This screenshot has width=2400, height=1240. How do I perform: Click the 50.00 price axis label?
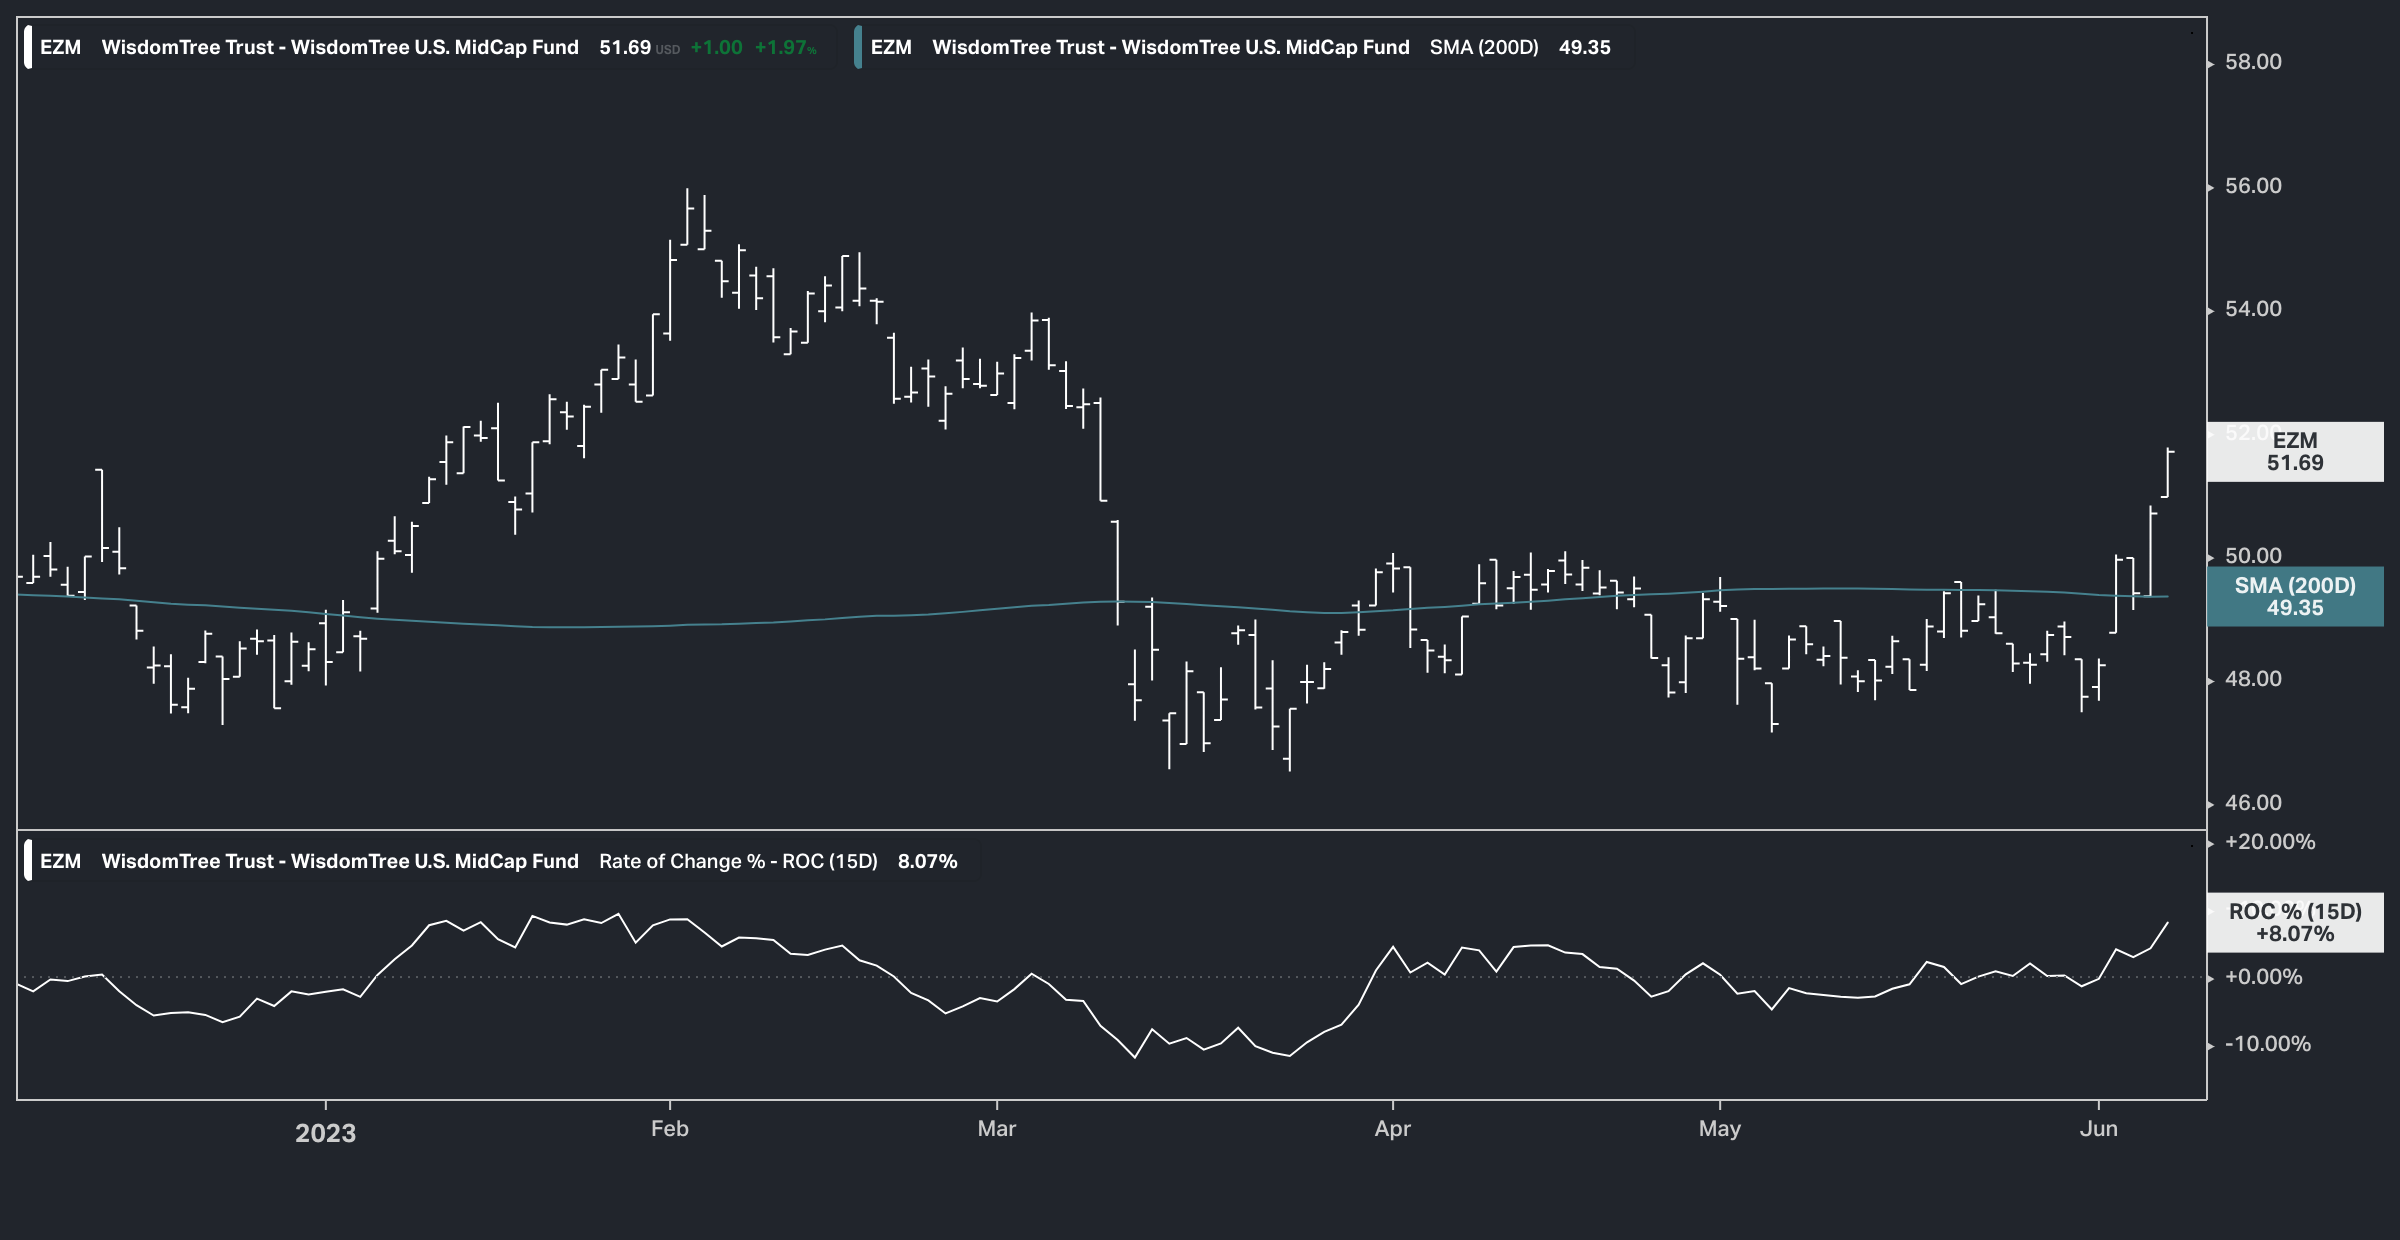point(2253,556)
